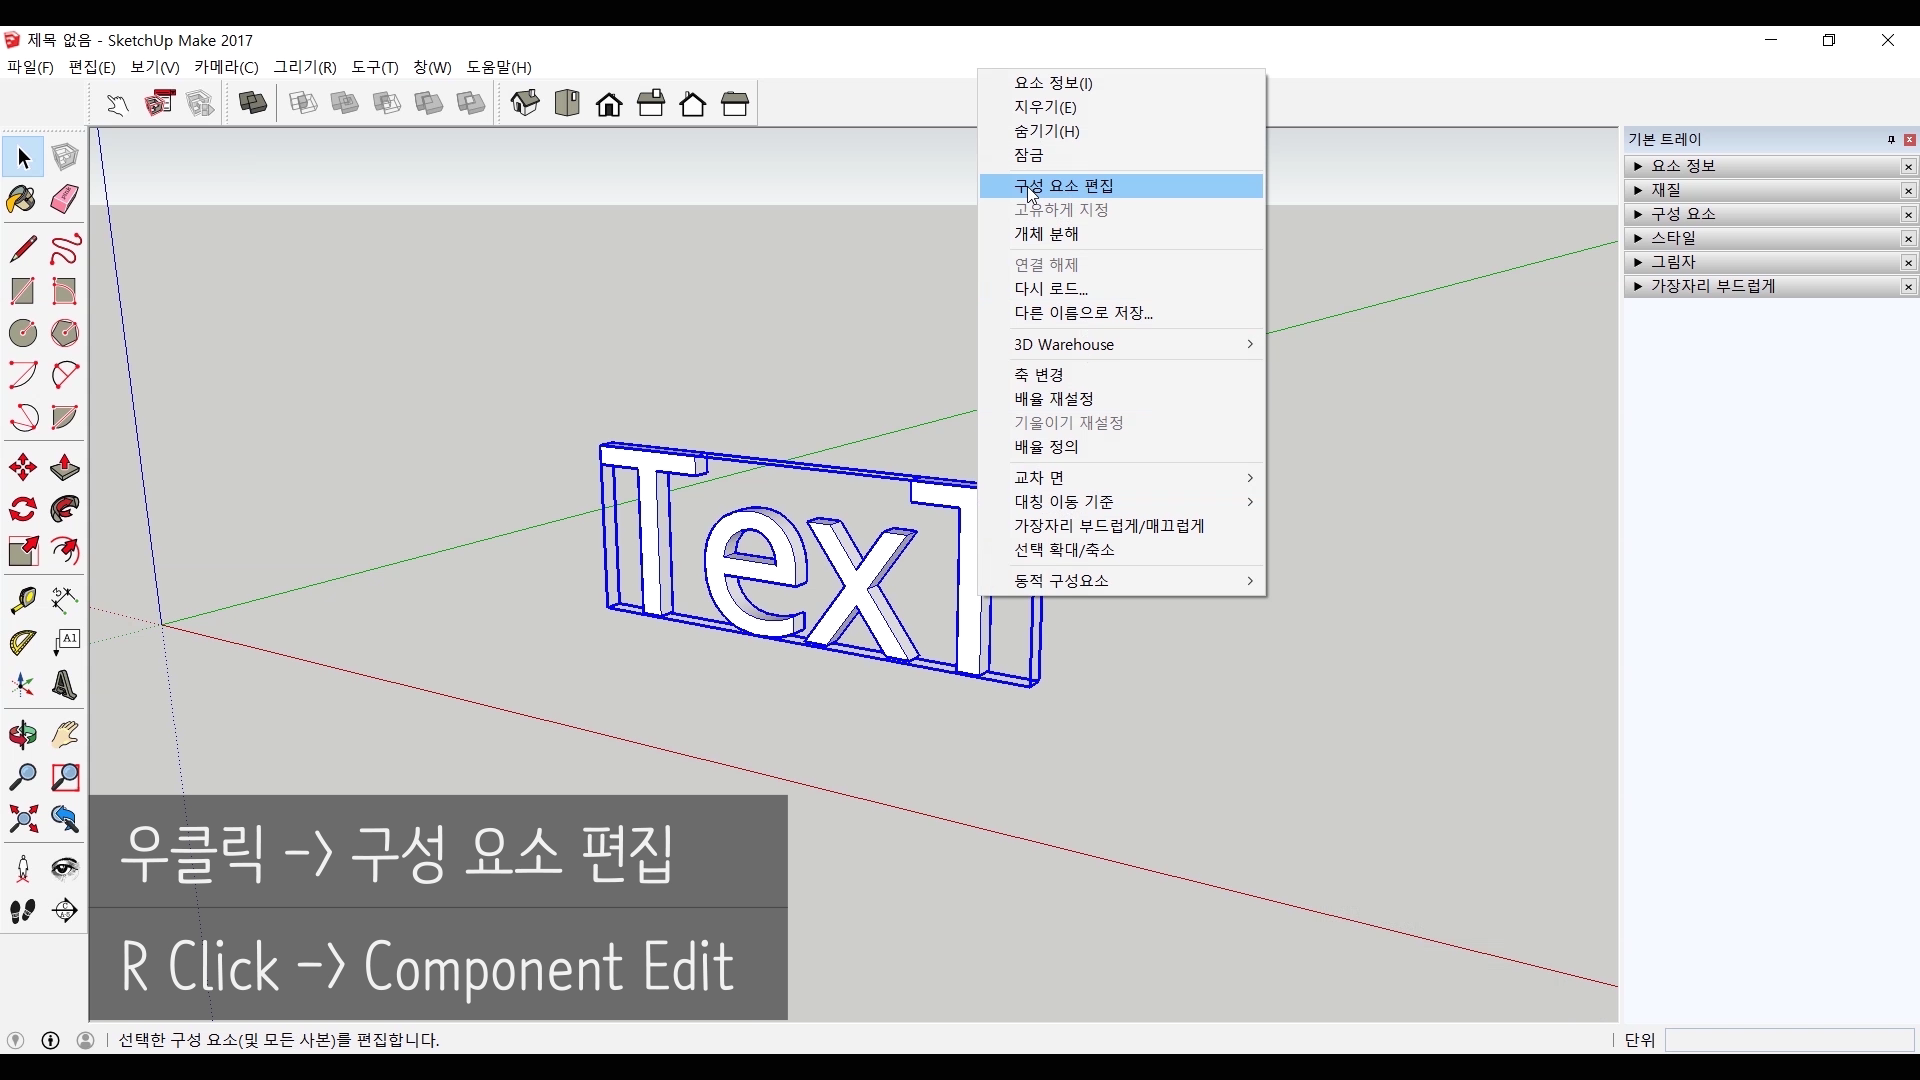Select the Orbit camera tool
The image size is (1920, 1080).
coord(22,735)
